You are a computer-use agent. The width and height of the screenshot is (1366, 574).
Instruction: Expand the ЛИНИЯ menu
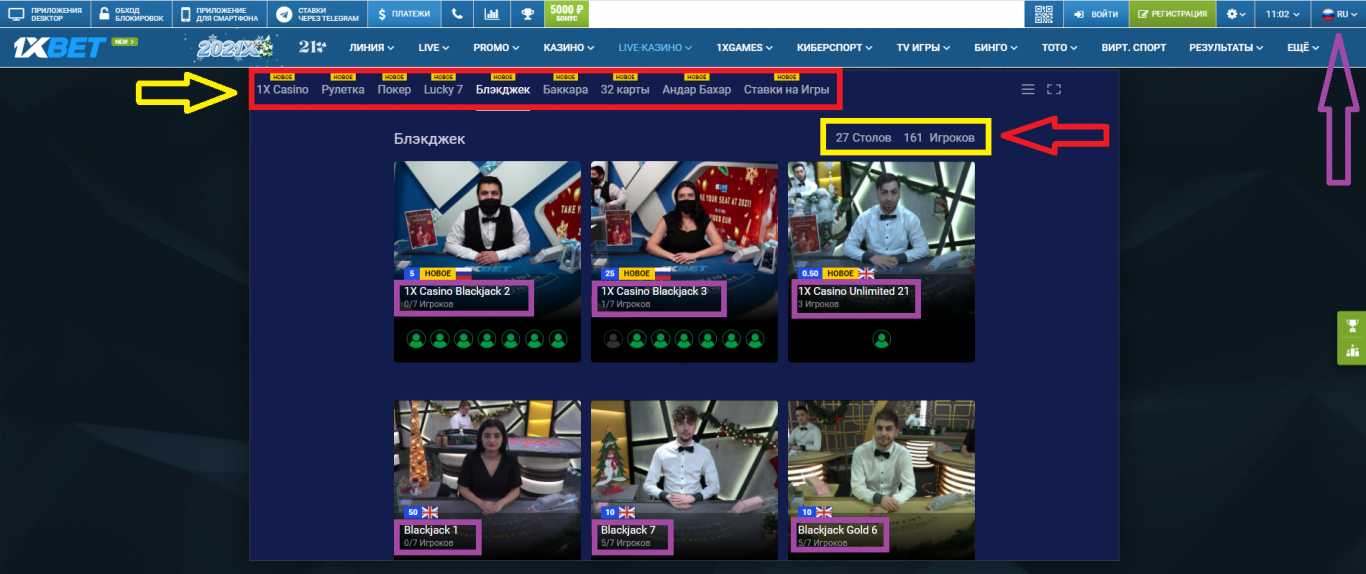(x=371, y=47)
